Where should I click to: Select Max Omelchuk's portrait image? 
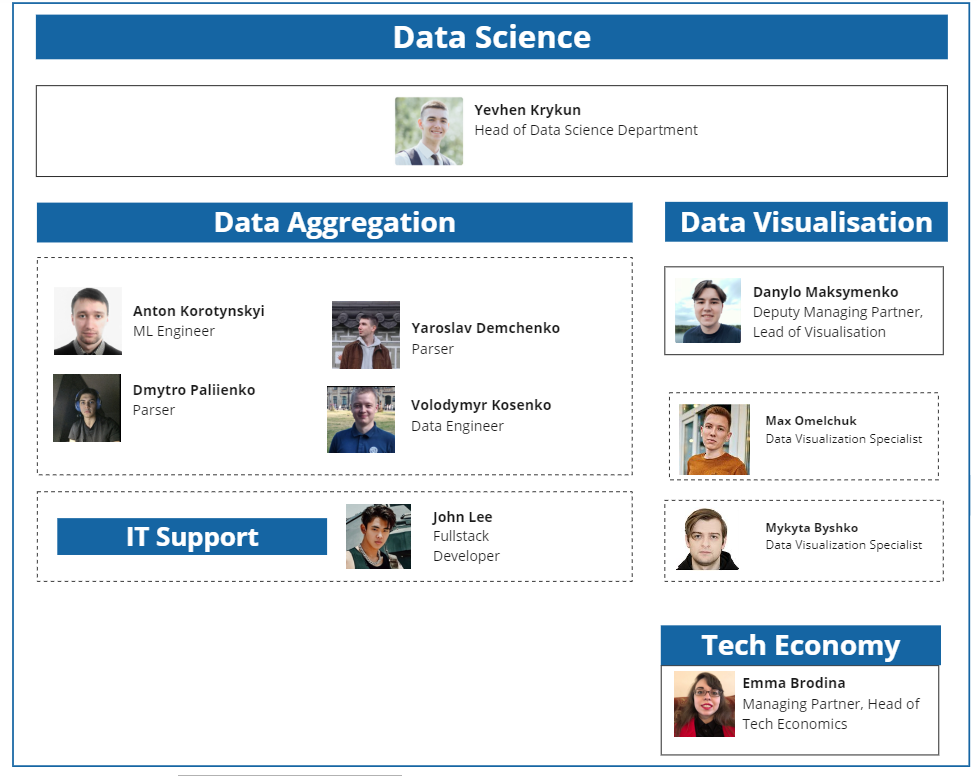point(714,439)
